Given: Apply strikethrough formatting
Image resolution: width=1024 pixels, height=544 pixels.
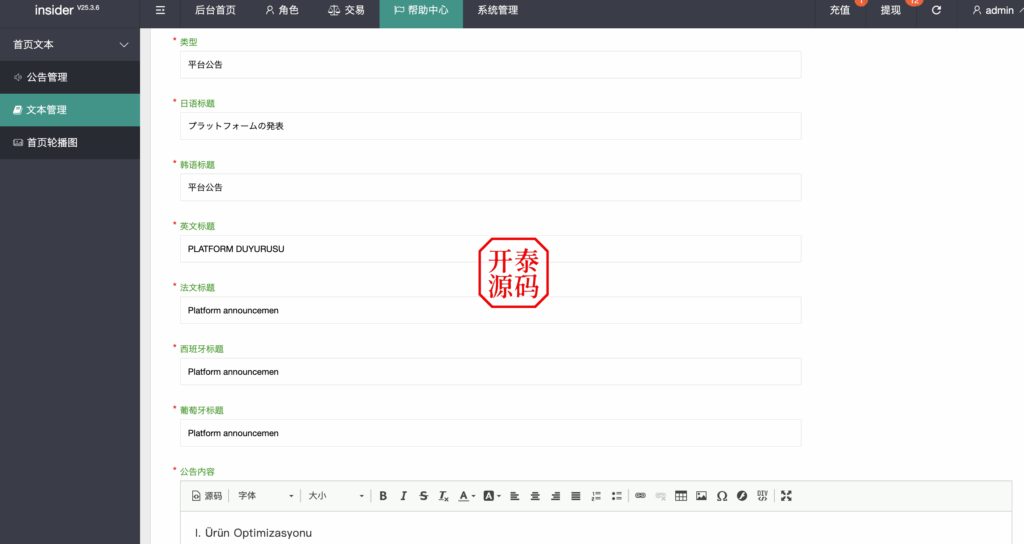Looking at the screenshot, I should tap(423, 496).
